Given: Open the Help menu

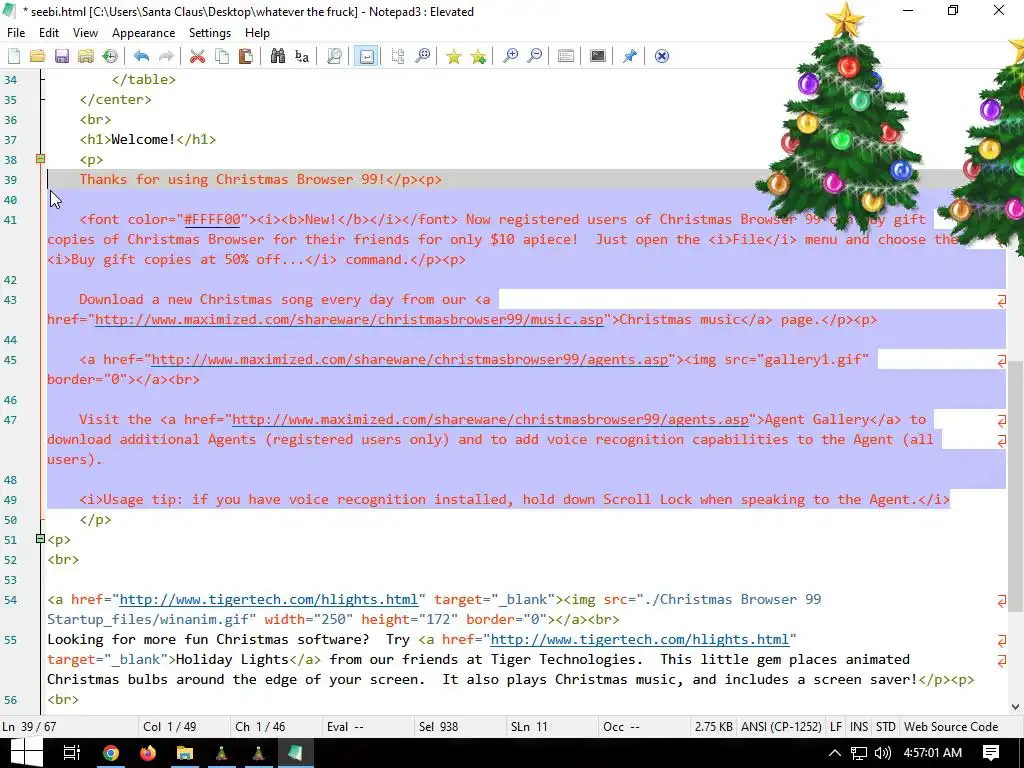Looking at the screenshot, I should [257, 33].
